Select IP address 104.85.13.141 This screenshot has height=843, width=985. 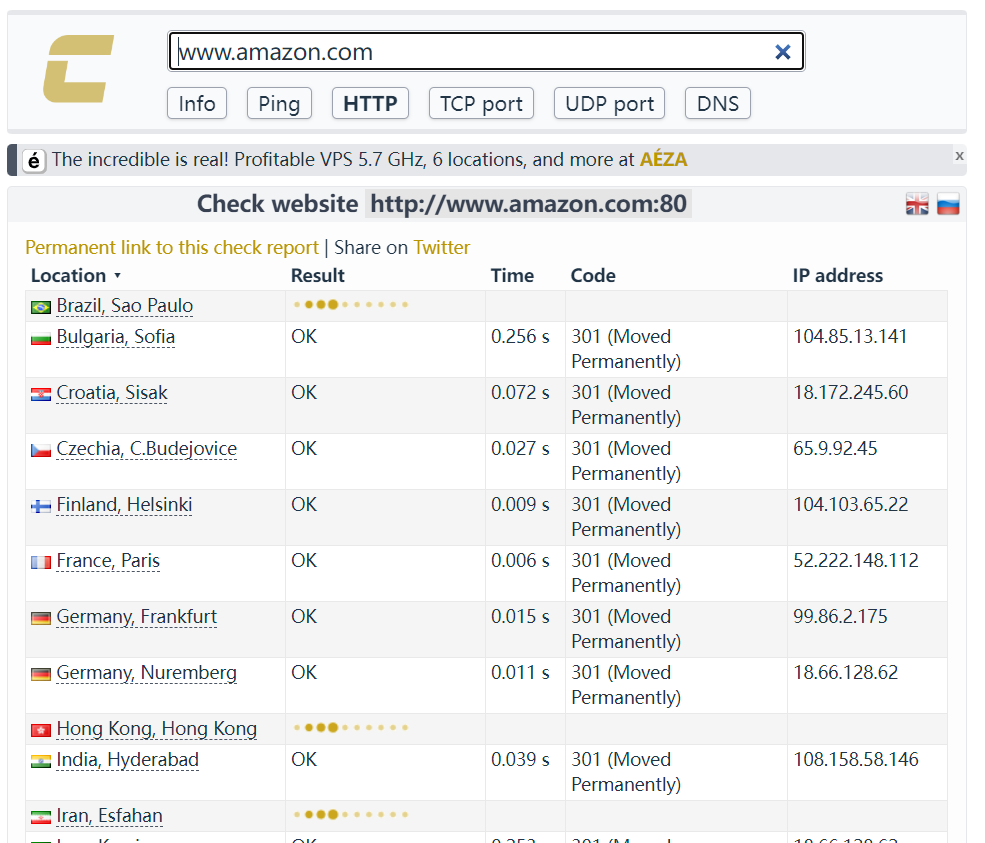click(850, 337)
